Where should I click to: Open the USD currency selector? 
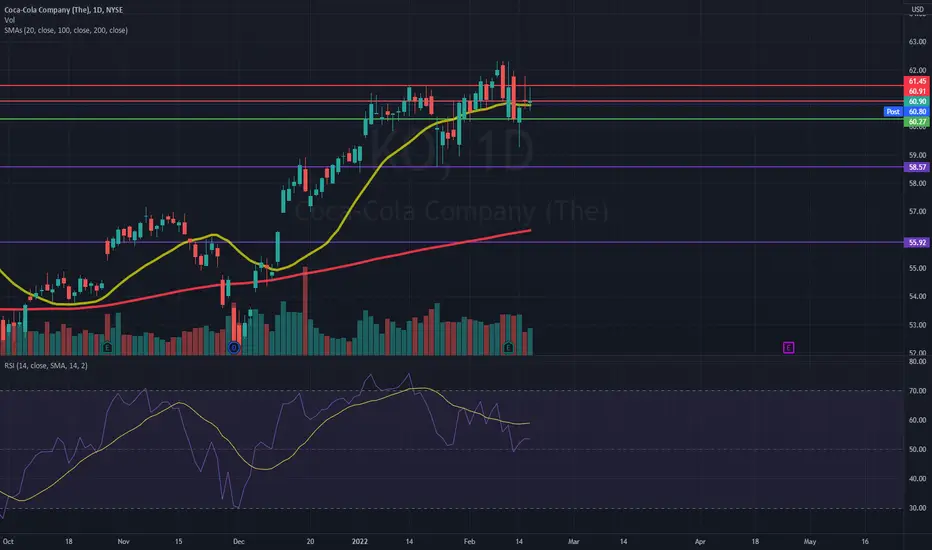pos(918,10)
